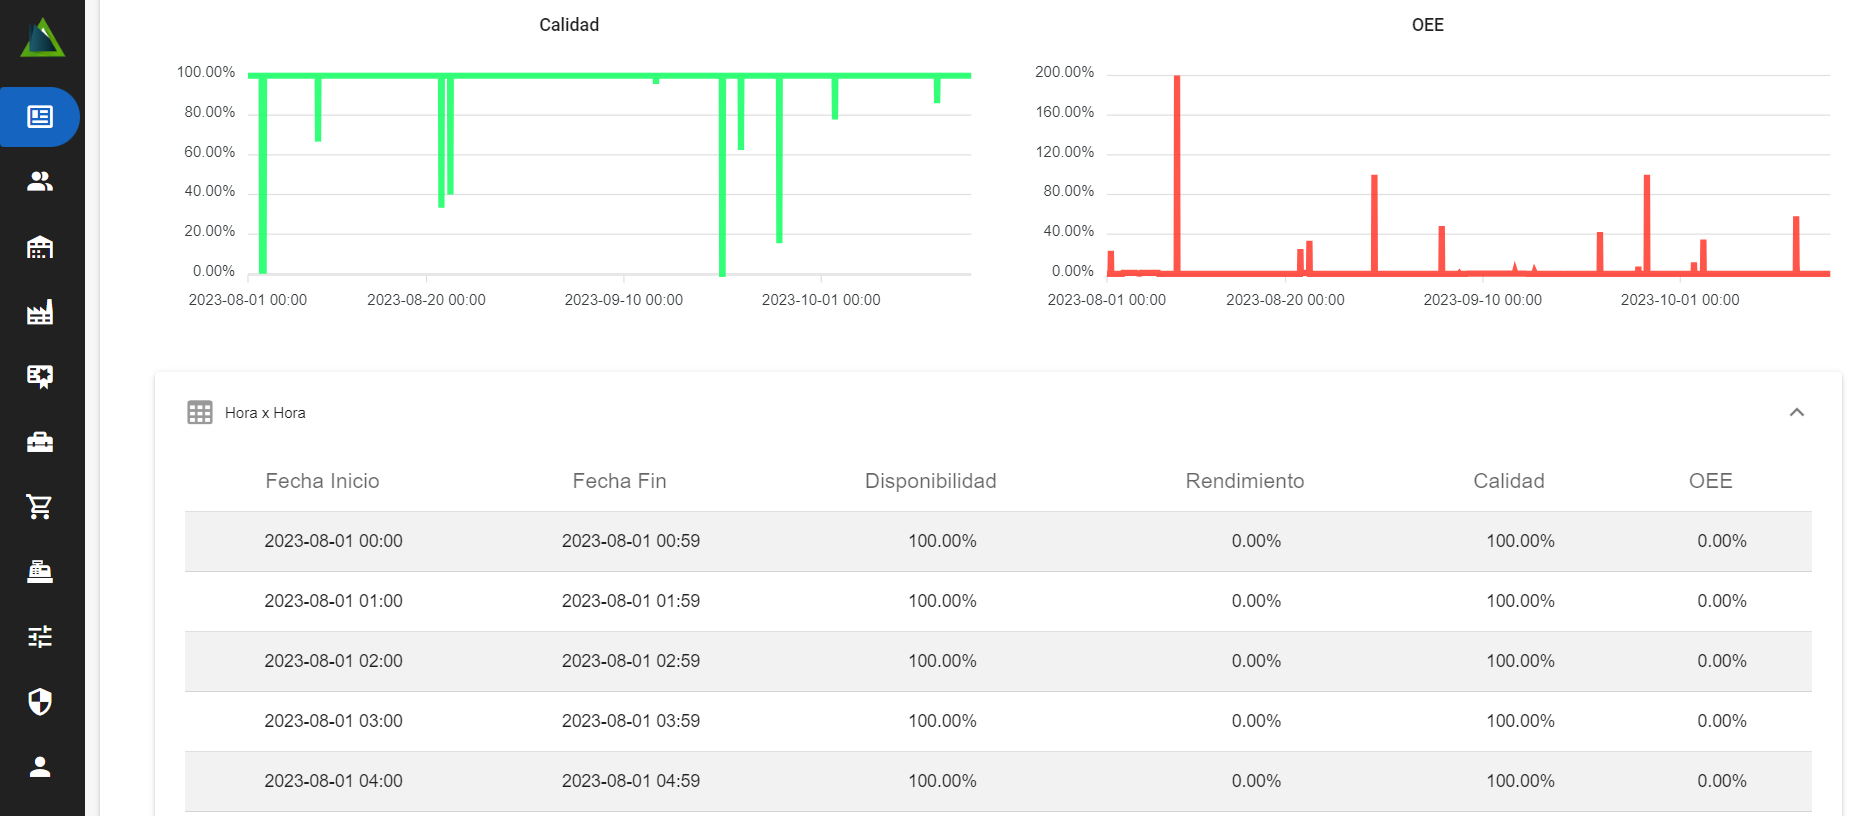Click the Calidad chart title
Image resolution: width=1852 pixels, height=816 pixels.
[569, 25]
